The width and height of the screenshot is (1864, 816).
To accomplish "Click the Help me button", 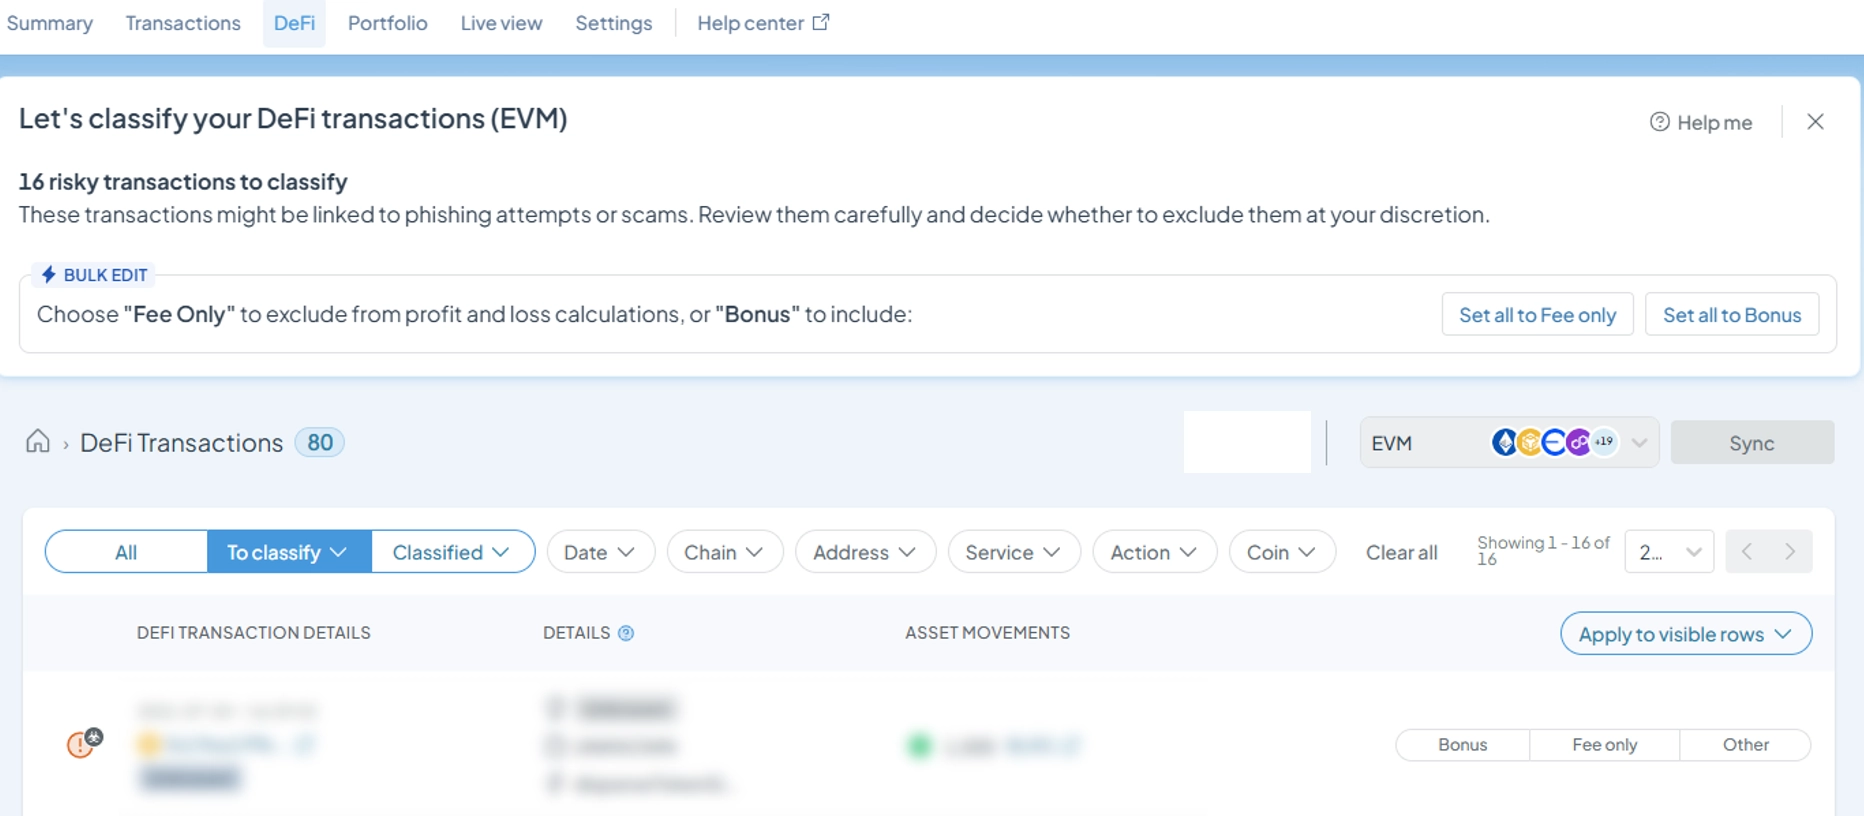I will (1701, 122).
